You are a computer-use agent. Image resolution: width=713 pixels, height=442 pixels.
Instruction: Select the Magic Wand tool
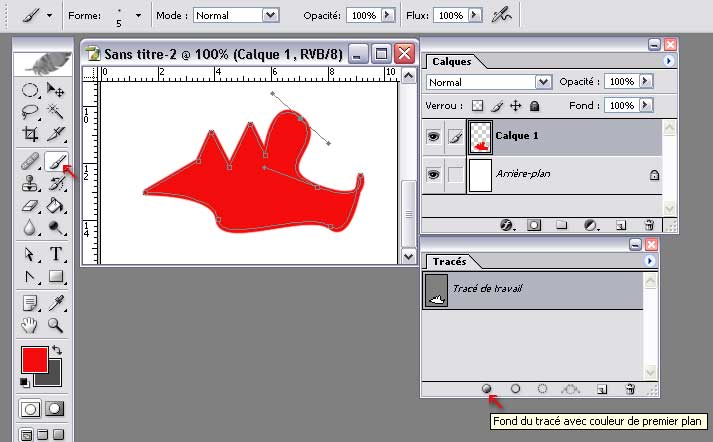coord(55,111)
